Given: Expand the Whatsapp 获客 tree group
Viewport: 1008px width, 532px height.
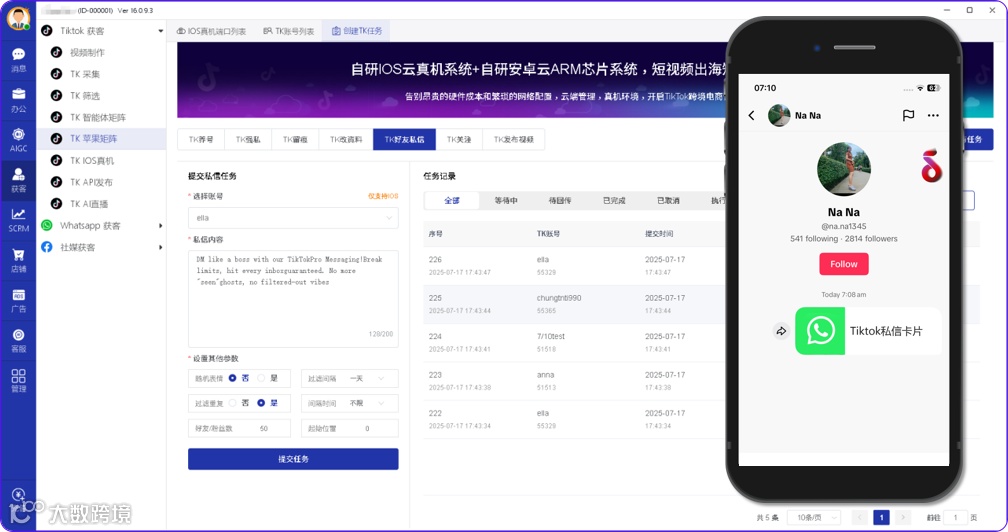Looking at the screenshot, I should pyautogui.click(x=161, y=226).
